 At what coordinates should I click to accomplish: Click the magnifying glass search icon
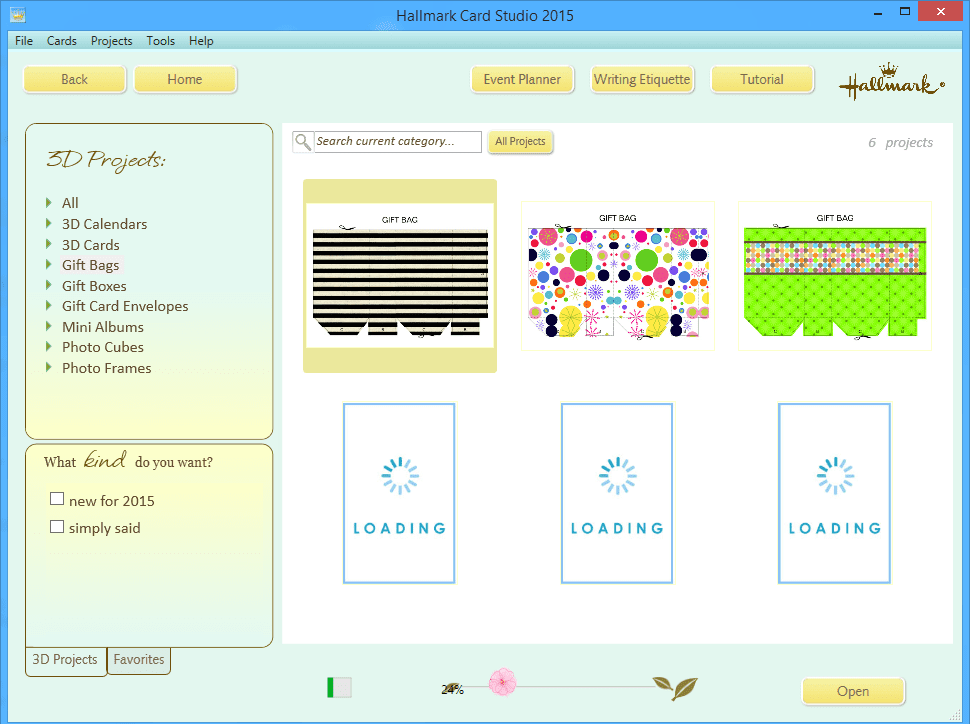303,142
